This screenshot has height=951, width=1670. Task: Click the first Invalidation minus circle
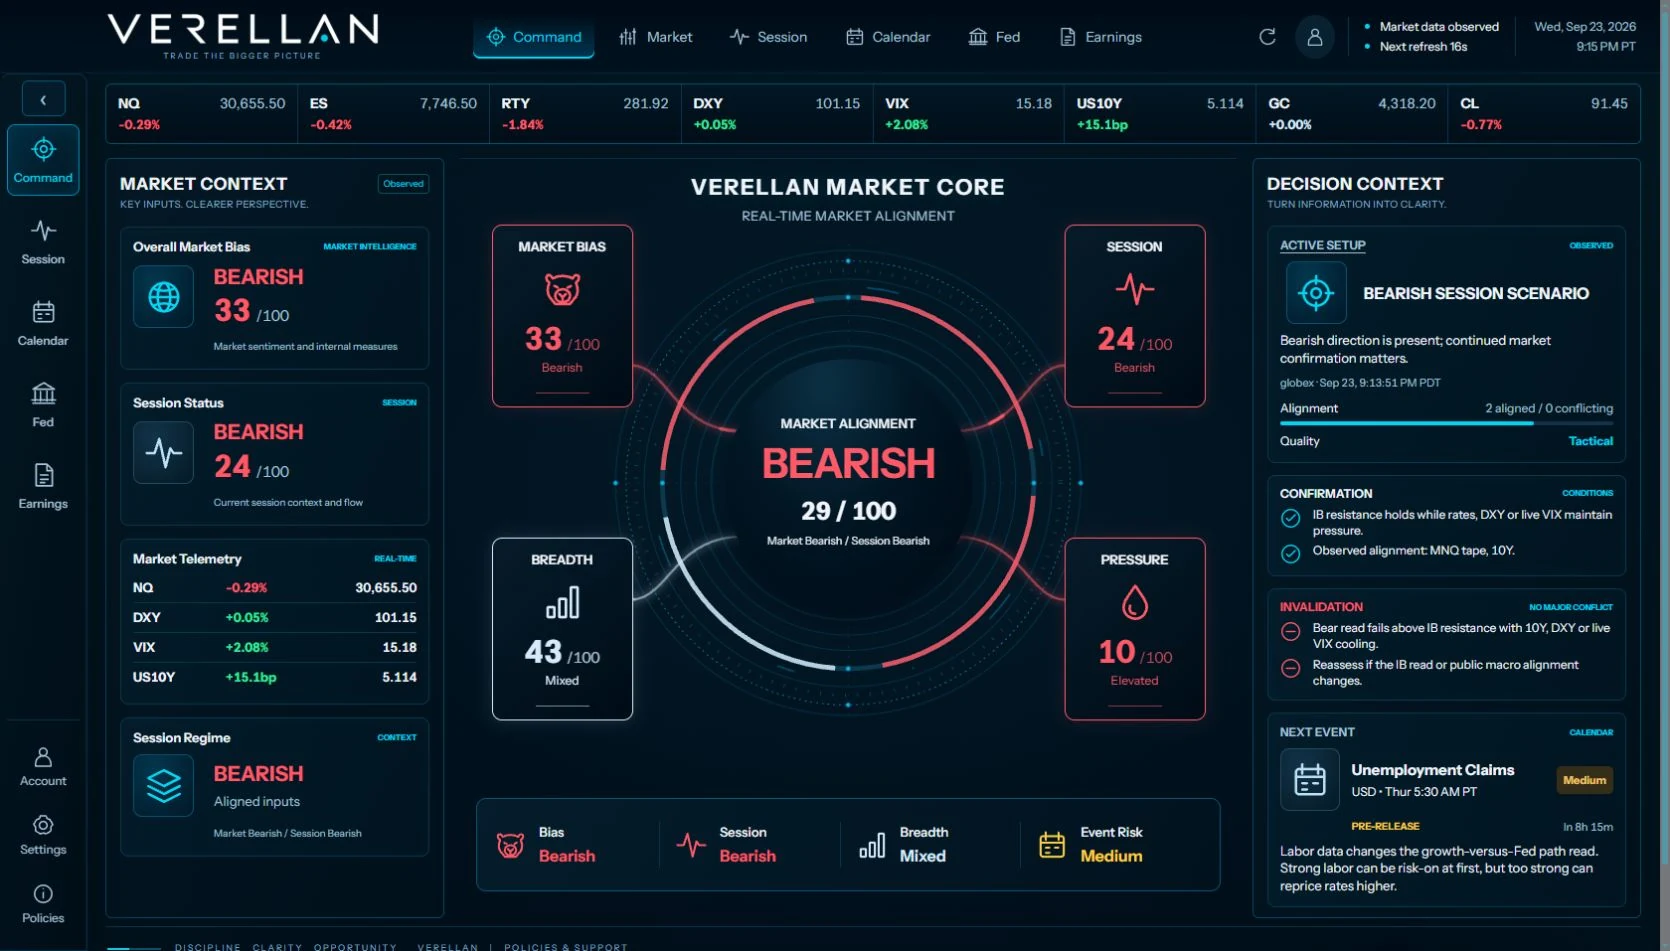tap(1290, 632)
